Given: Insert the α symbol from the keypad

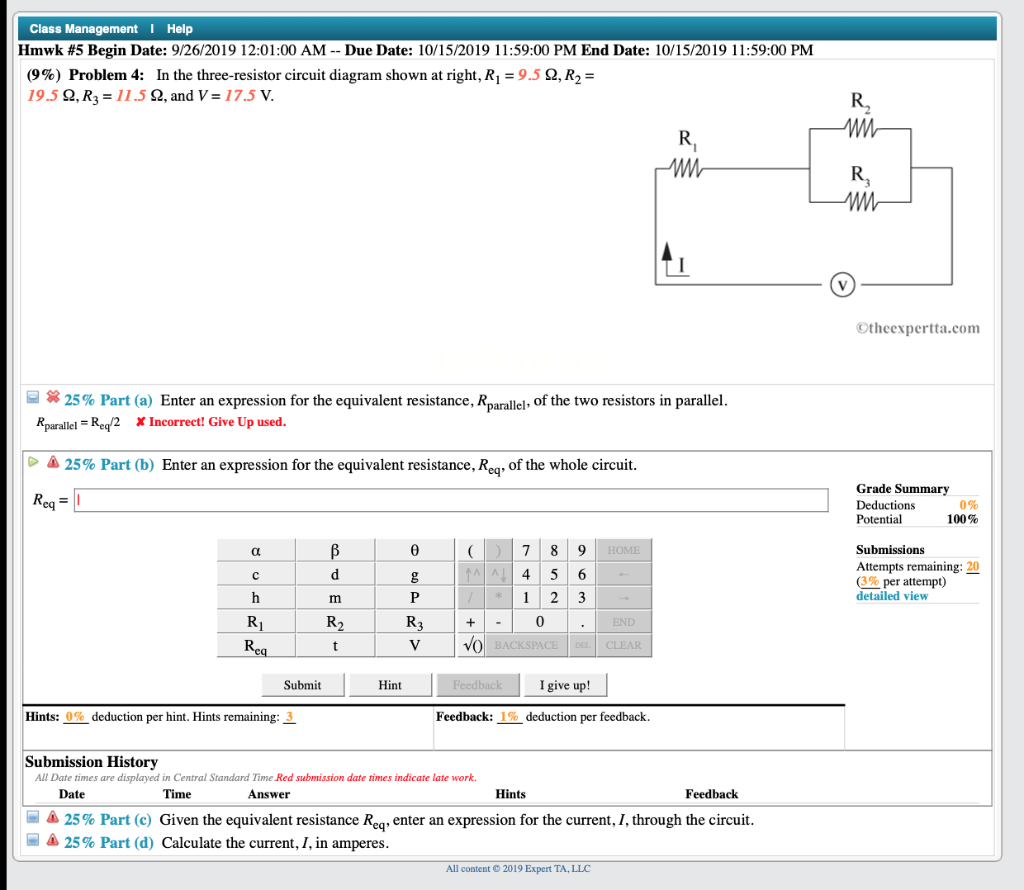Looking at the screenshot, I should (256, 549).
